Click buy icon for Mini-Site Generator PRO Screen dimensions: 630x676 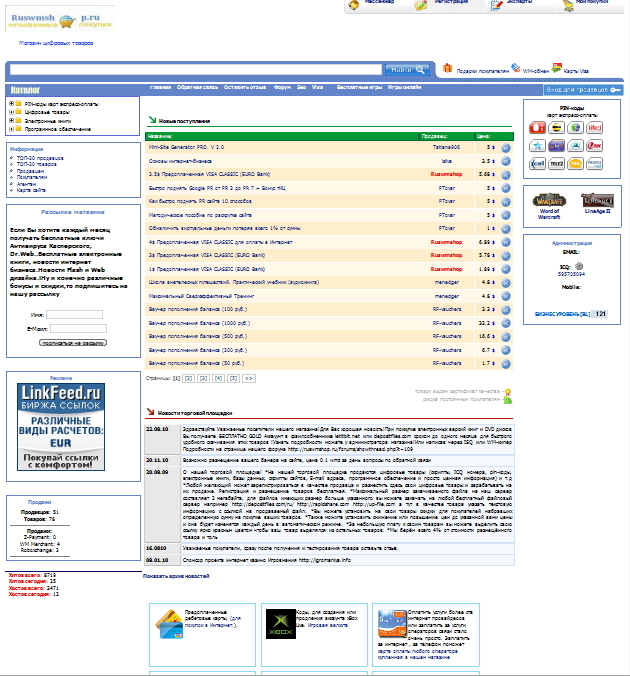505,147
